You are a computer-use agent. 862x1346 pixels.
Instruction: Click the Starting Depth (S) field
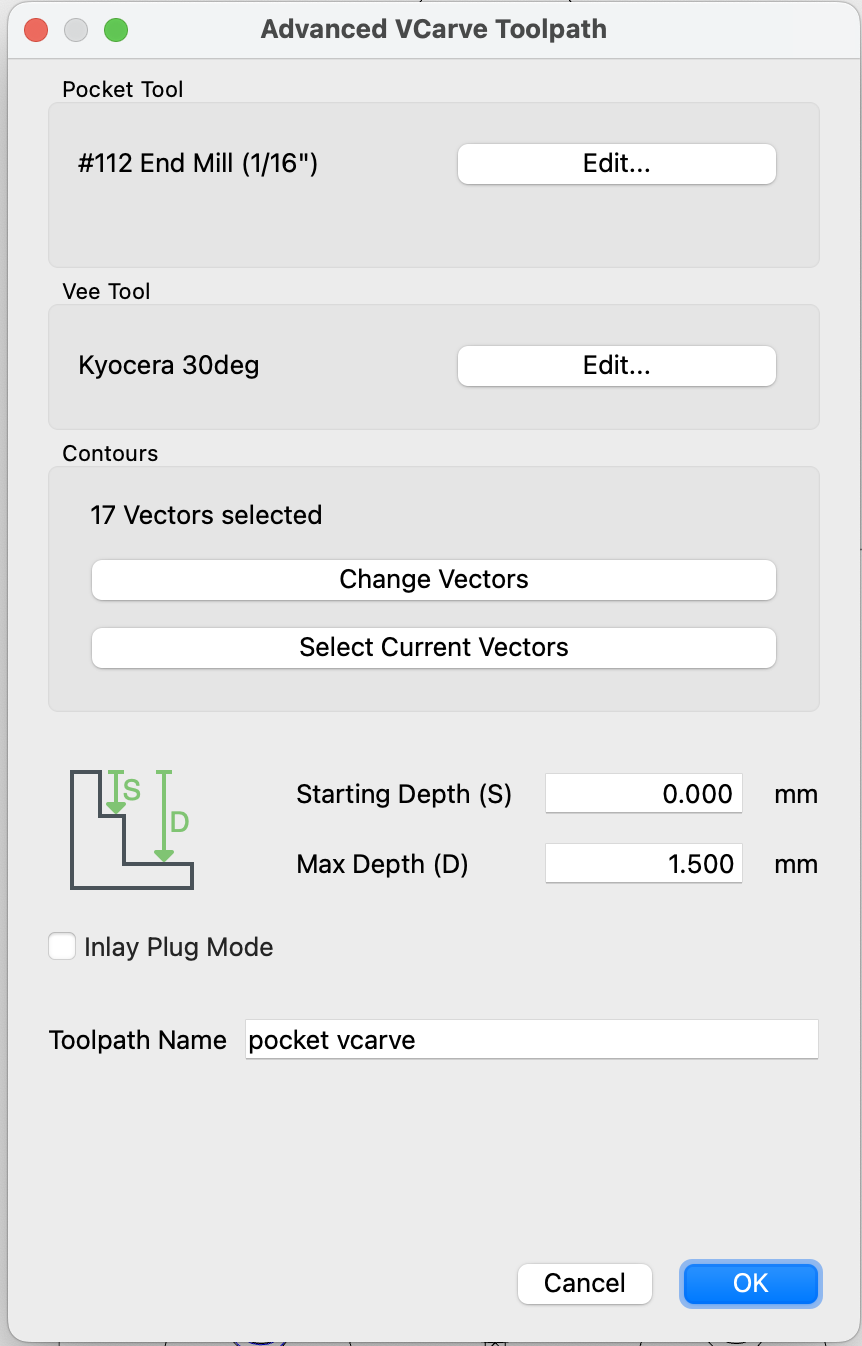643,794
